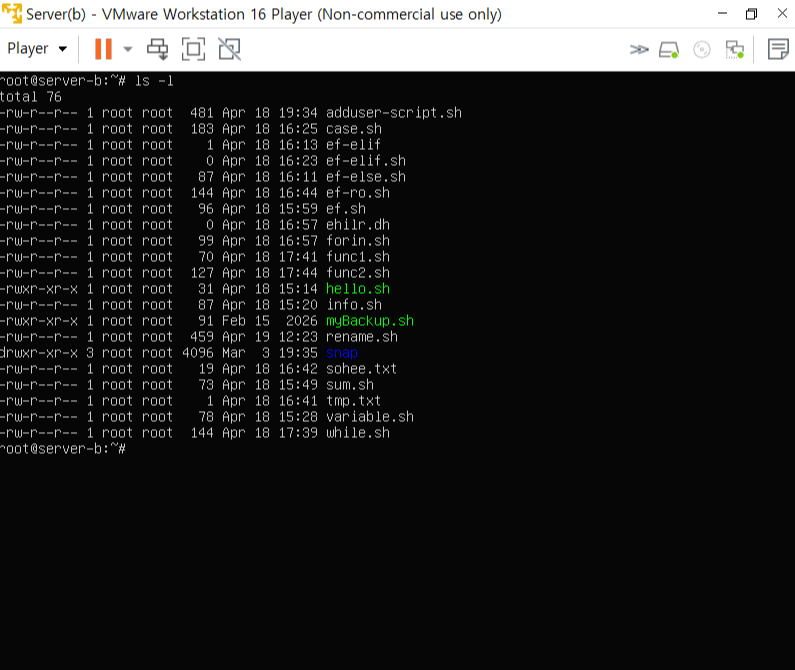The width and height of the screenshot is (795, 670).
Task: Restore down the VMware window
Action: (751, 14)
